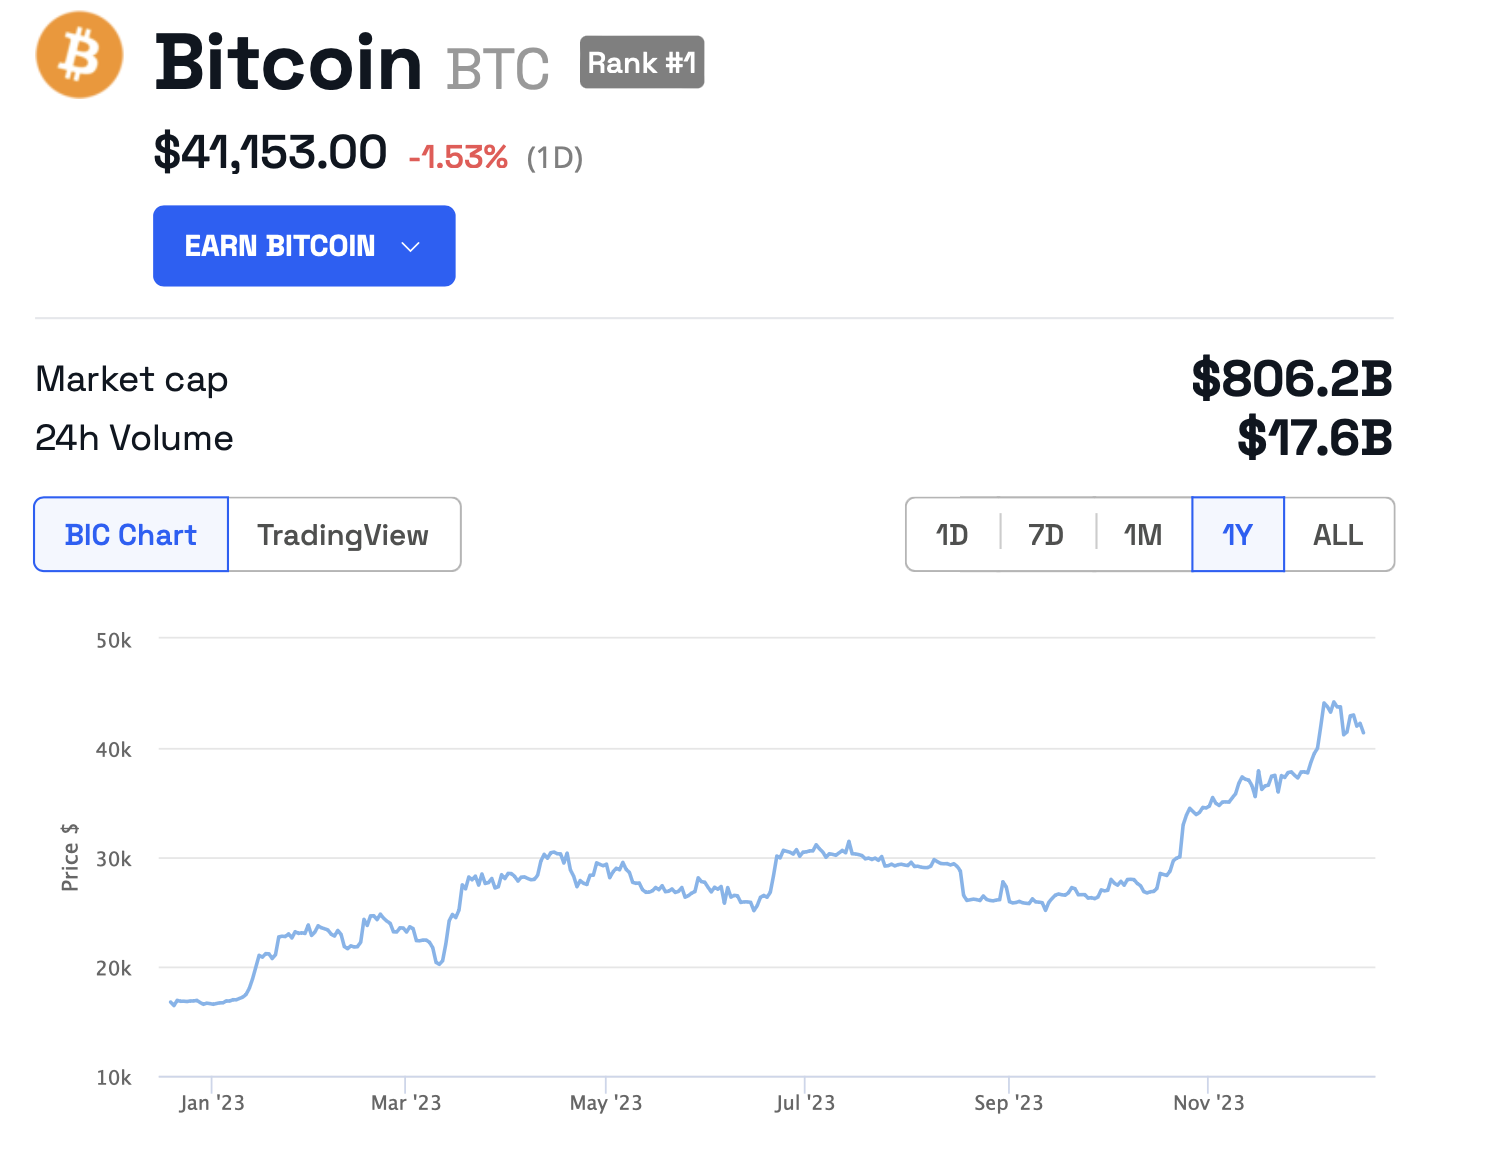Screen dimensions: 1500x1150
Task: Switch to the TradingView tab
Action: (343, 535)
